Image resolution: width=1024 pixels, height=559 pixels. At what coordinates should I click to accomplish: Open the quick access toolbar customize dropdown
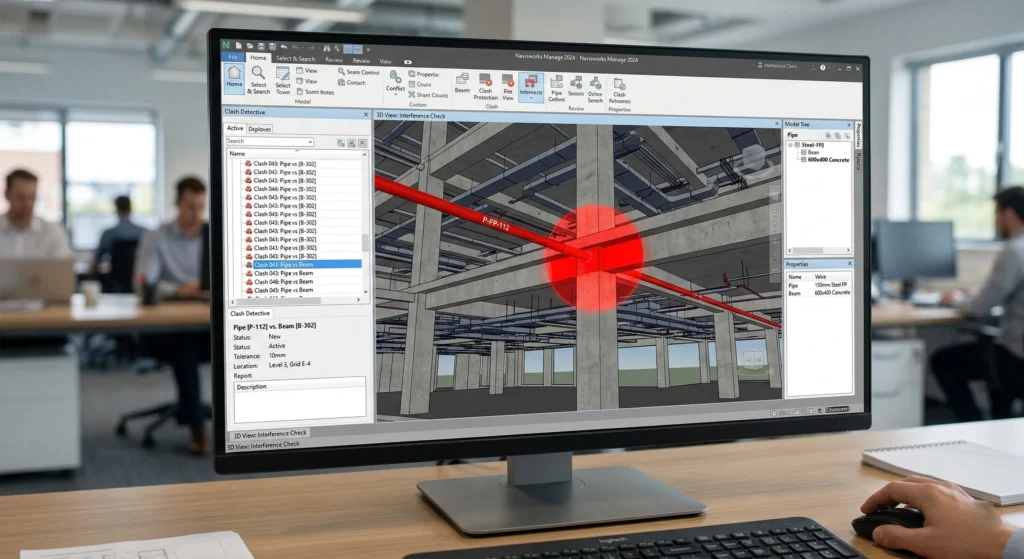(368, 49)
